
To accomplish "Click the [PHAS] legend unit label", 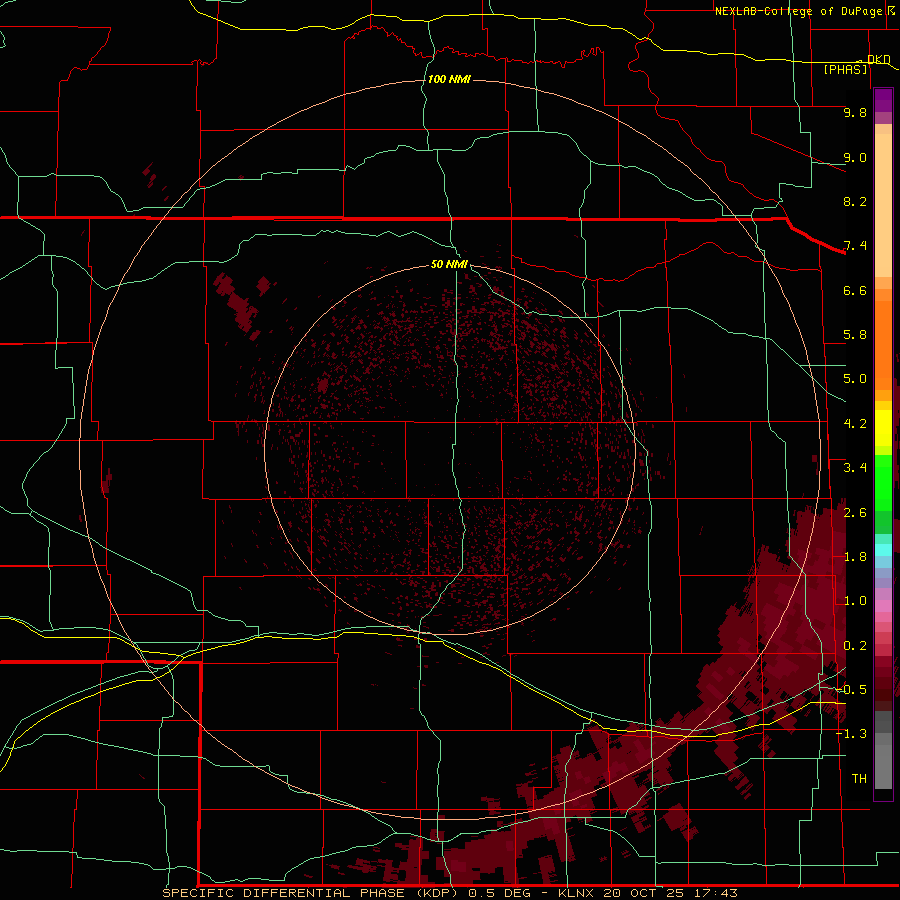I will click(845, 70).
